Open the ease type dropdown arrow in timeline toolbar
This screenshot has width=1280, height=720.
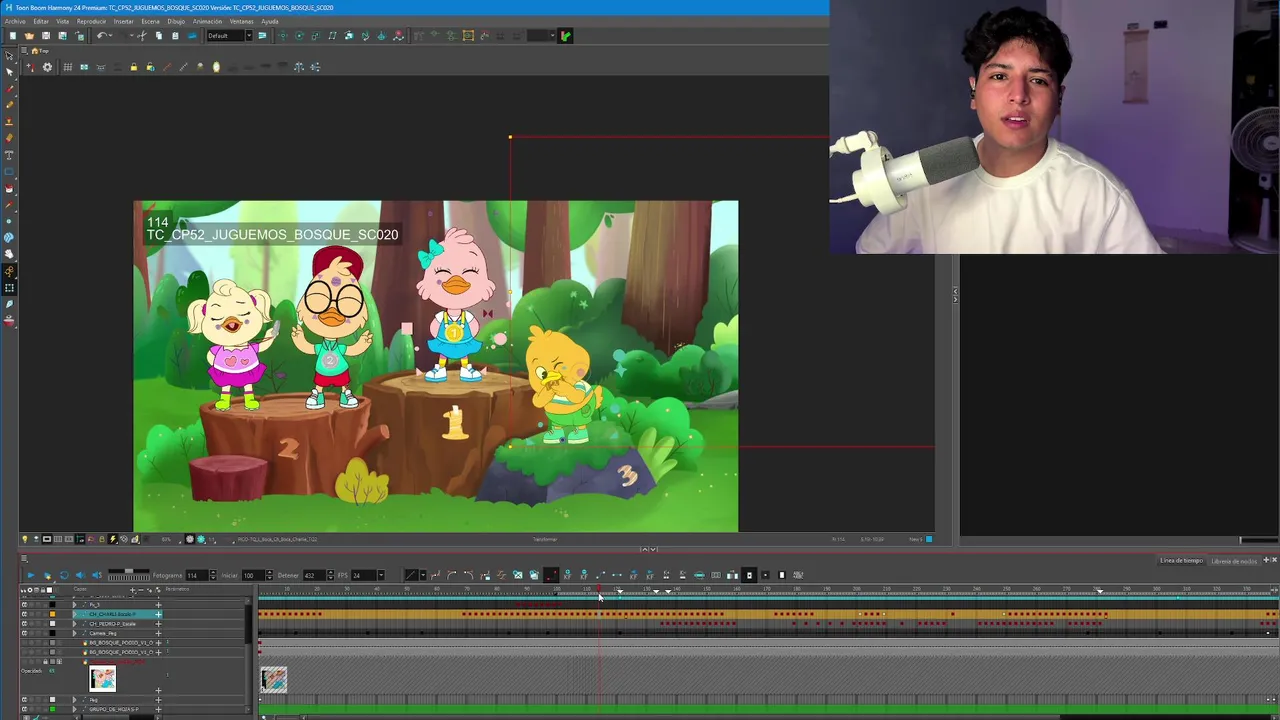click(423, 575)
